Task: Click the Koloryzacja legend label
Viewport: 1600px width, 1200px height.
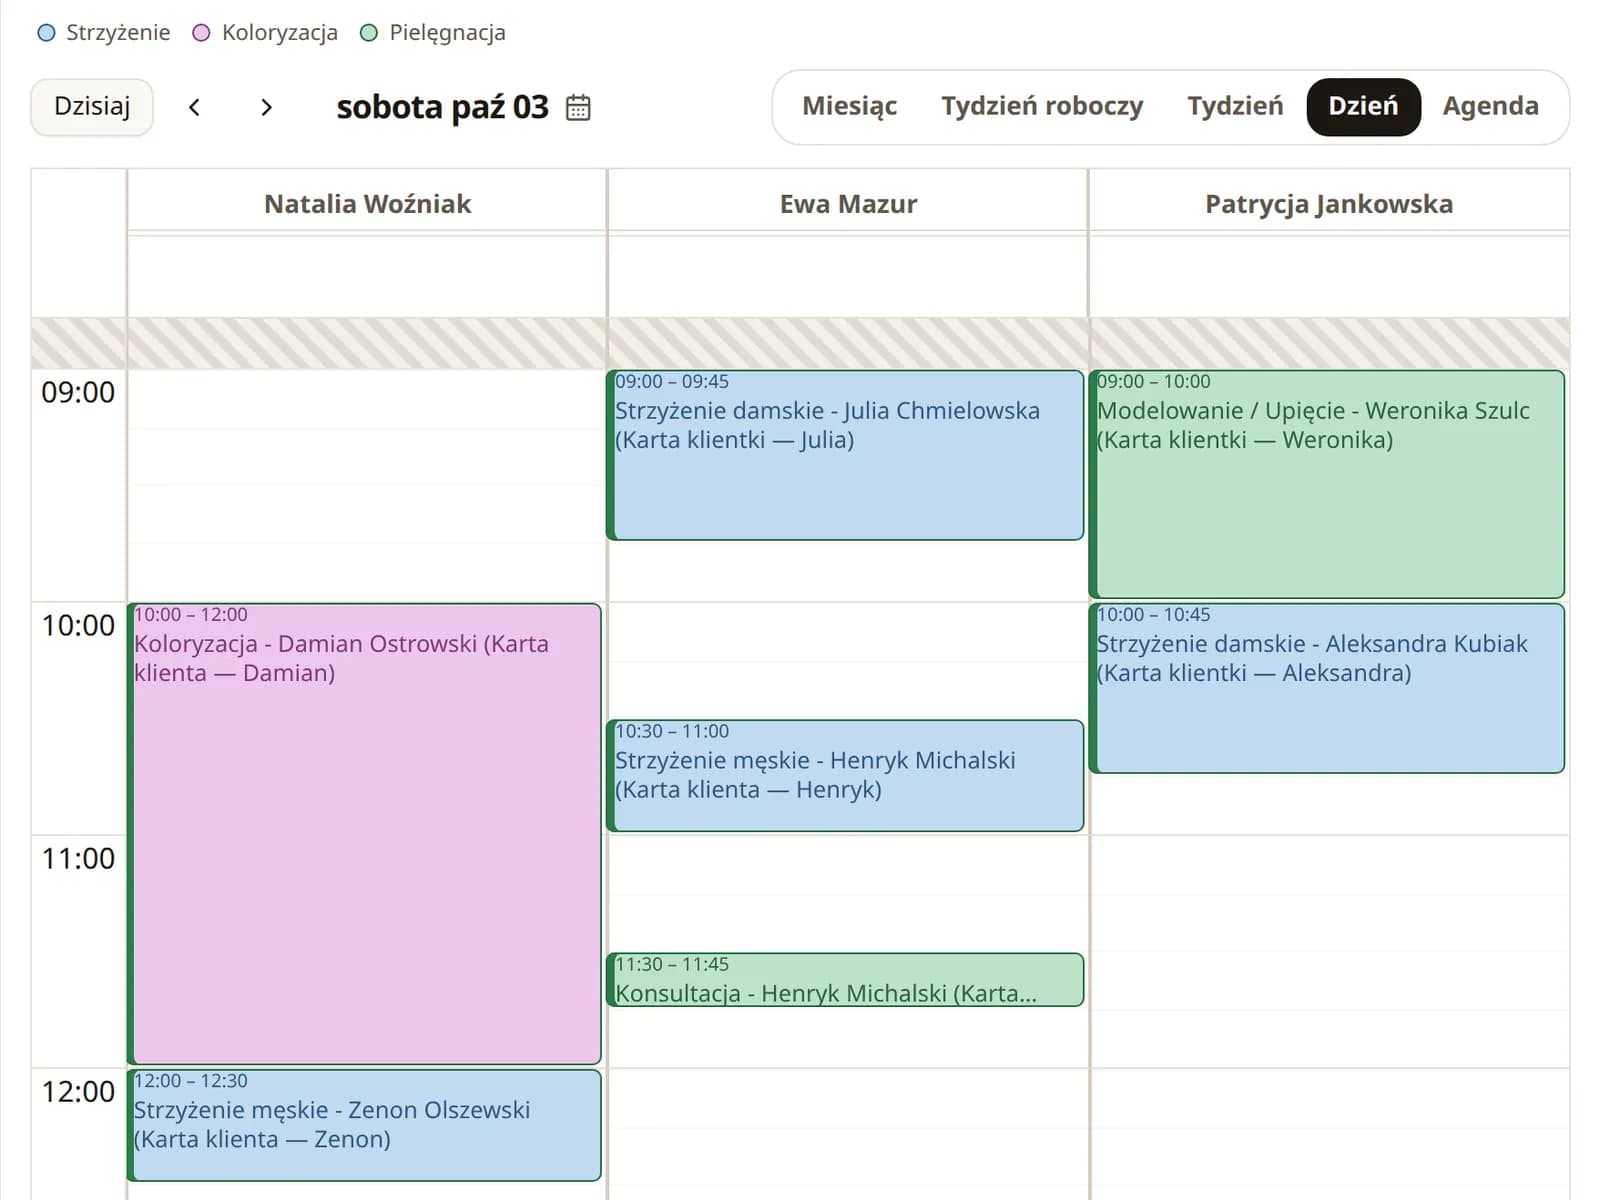Action: coord(280,33)
